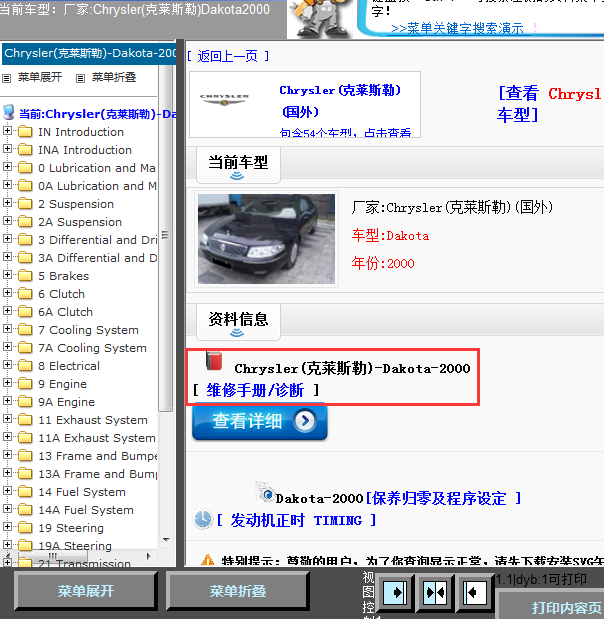Click the mechanic mascot image in header

[x=321, y=19]
